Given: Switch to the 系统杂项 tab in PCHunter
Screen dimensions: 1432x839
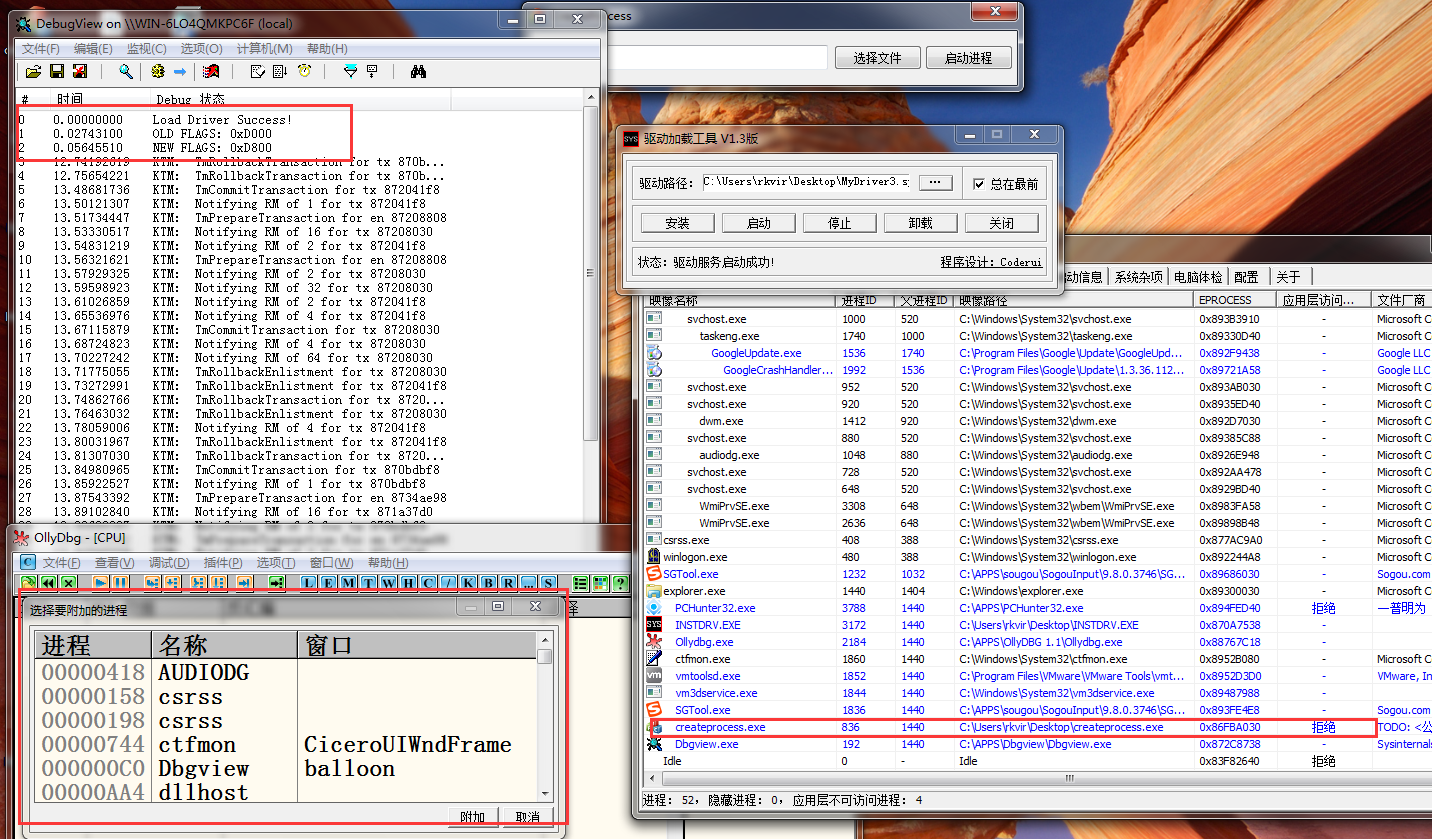Looking at the screenshot, I should (1139, 277).
